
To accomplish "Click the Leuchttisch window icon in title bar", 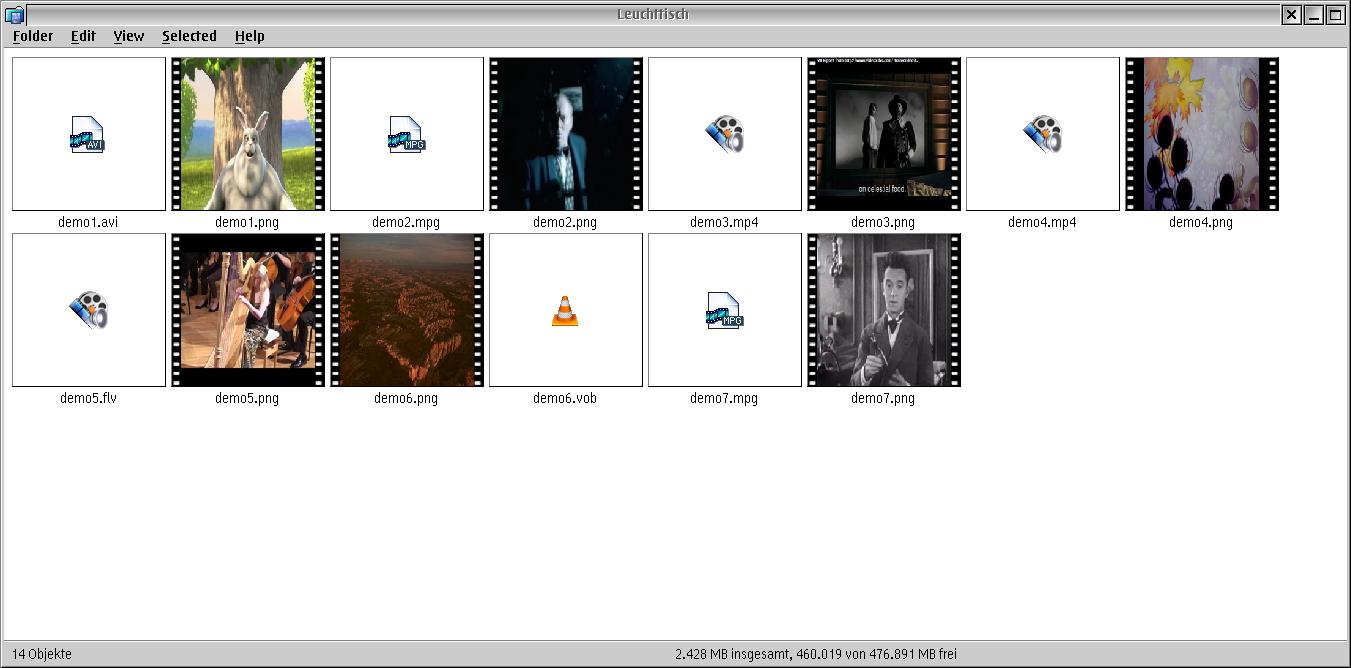I will point(14,14).
